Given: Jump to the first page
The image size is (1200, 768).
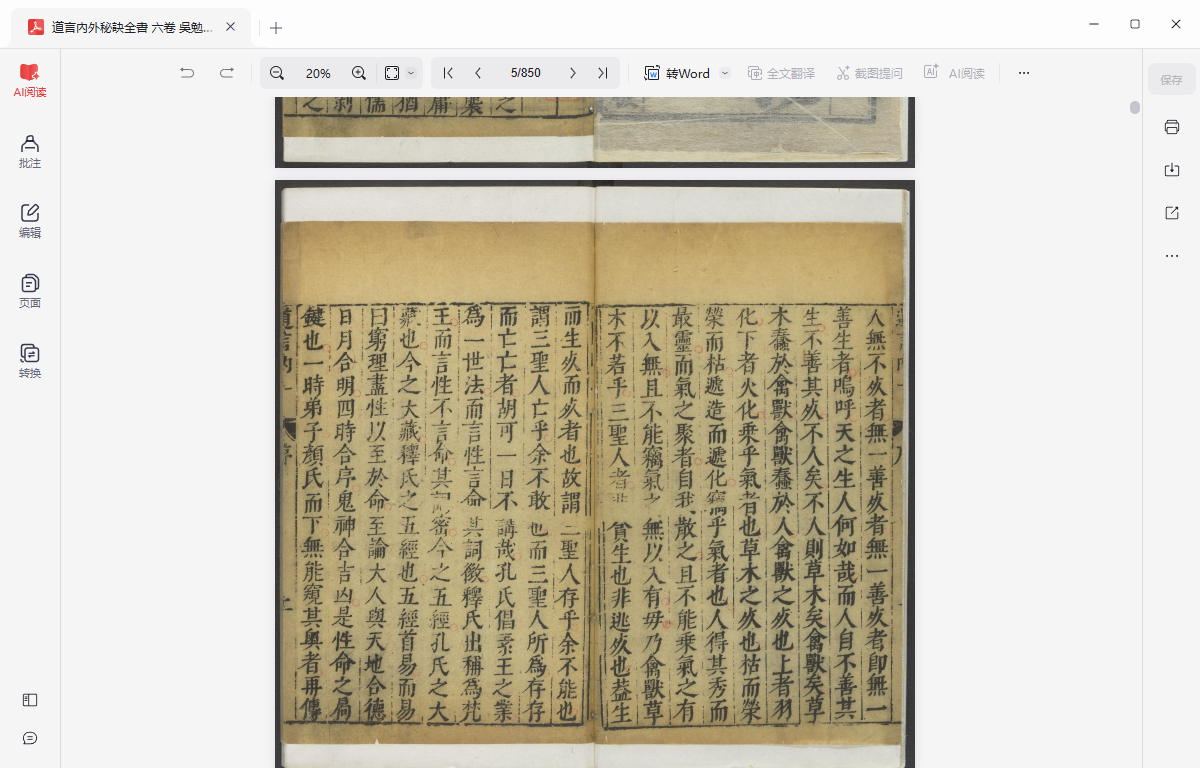Looking at the screenshot, I should pos(448,73).
